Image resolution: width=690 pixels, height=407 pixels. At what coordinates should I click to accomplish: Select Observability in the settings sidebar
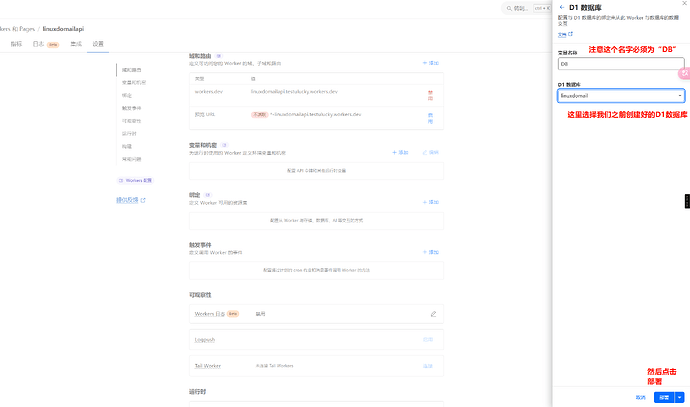132,121
